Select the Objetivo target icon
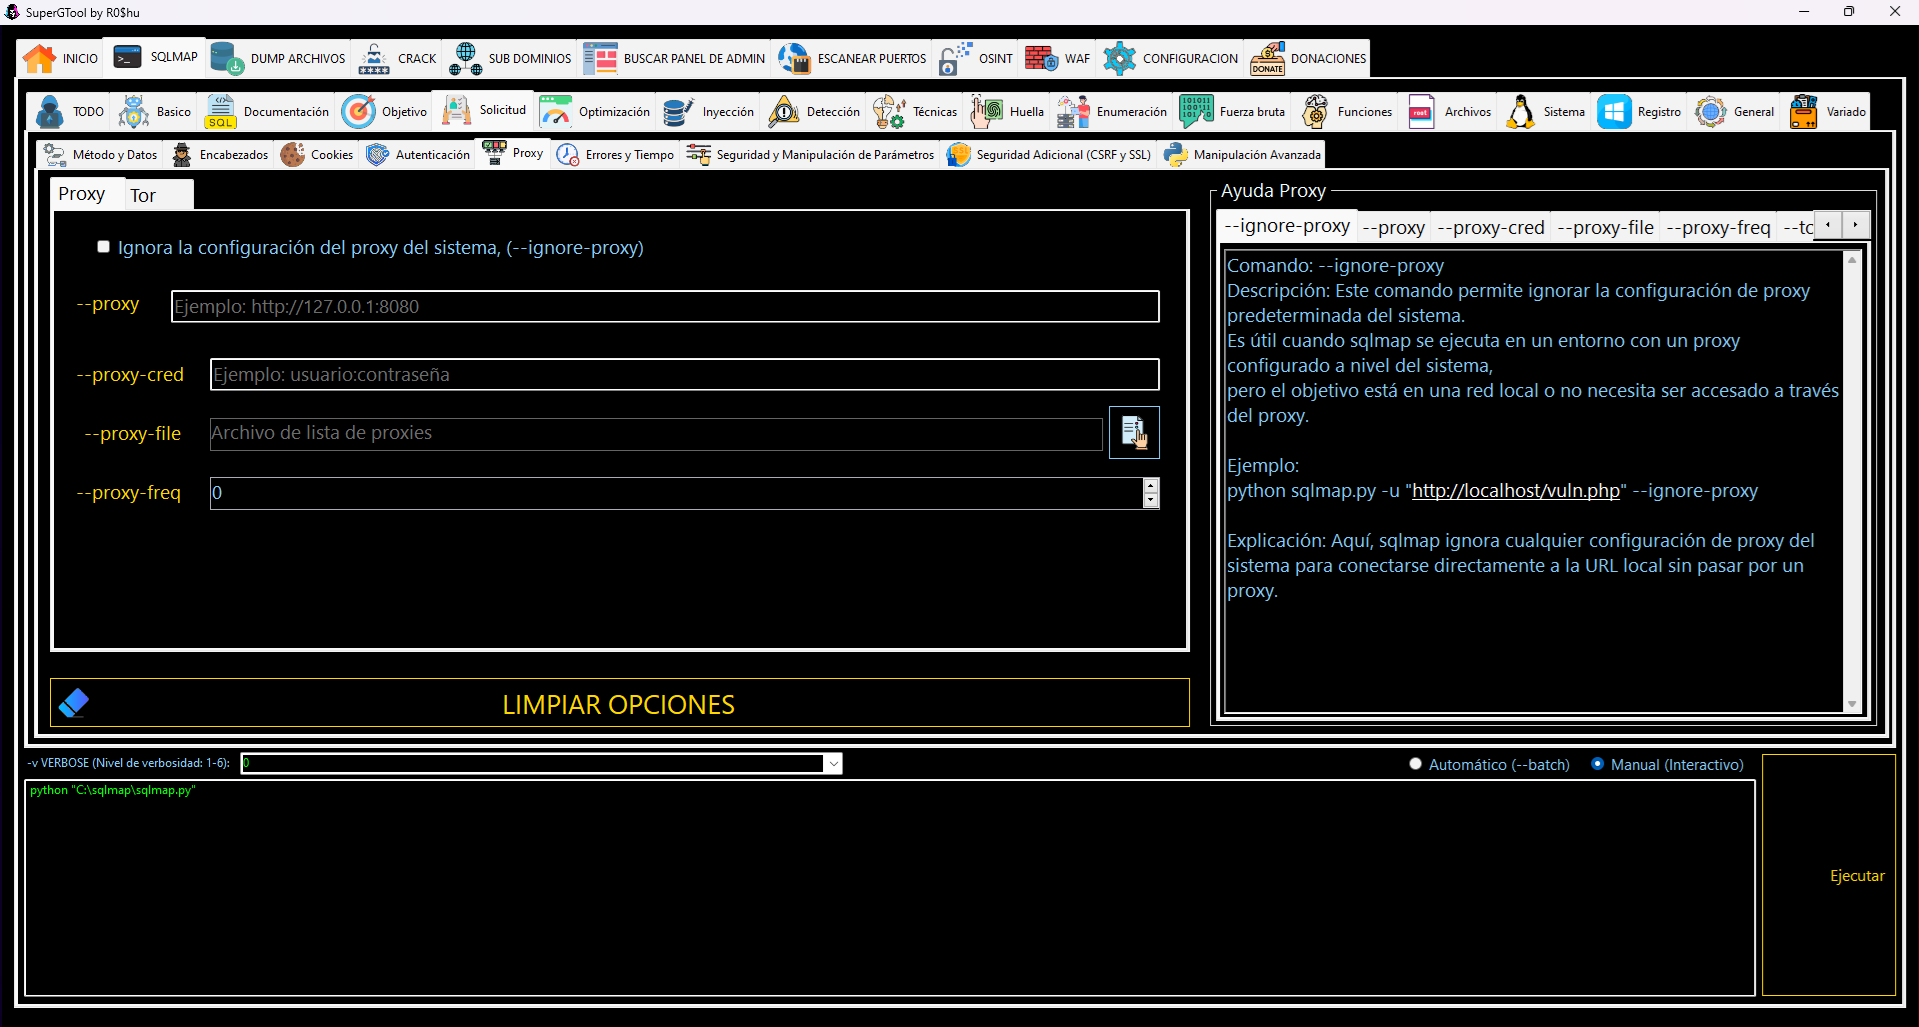Viewport: 1919px width, 1027px height. tap(358, 112)
